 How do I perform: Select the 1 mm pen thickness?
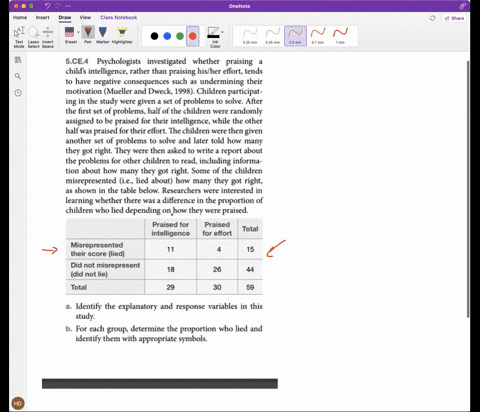340,36
